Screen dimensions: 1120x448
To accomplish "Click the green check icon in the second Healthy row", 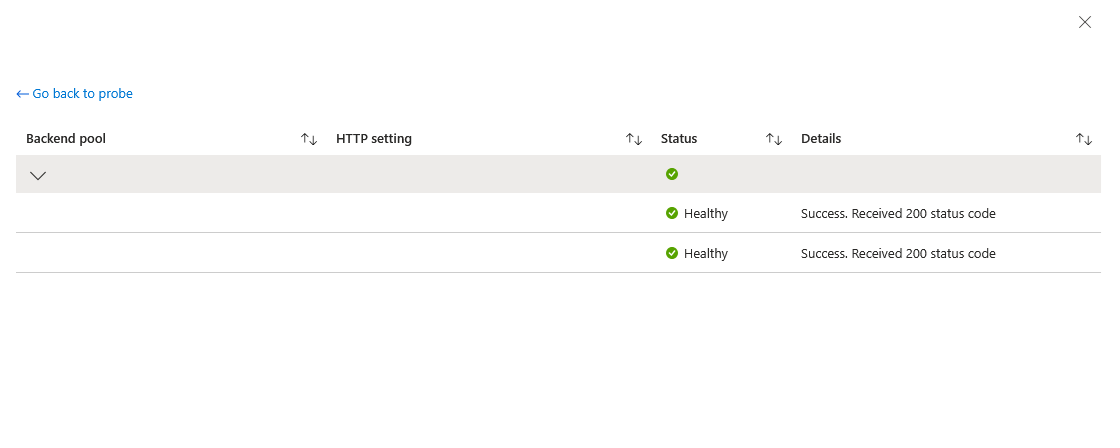I will tap(672, 253).
